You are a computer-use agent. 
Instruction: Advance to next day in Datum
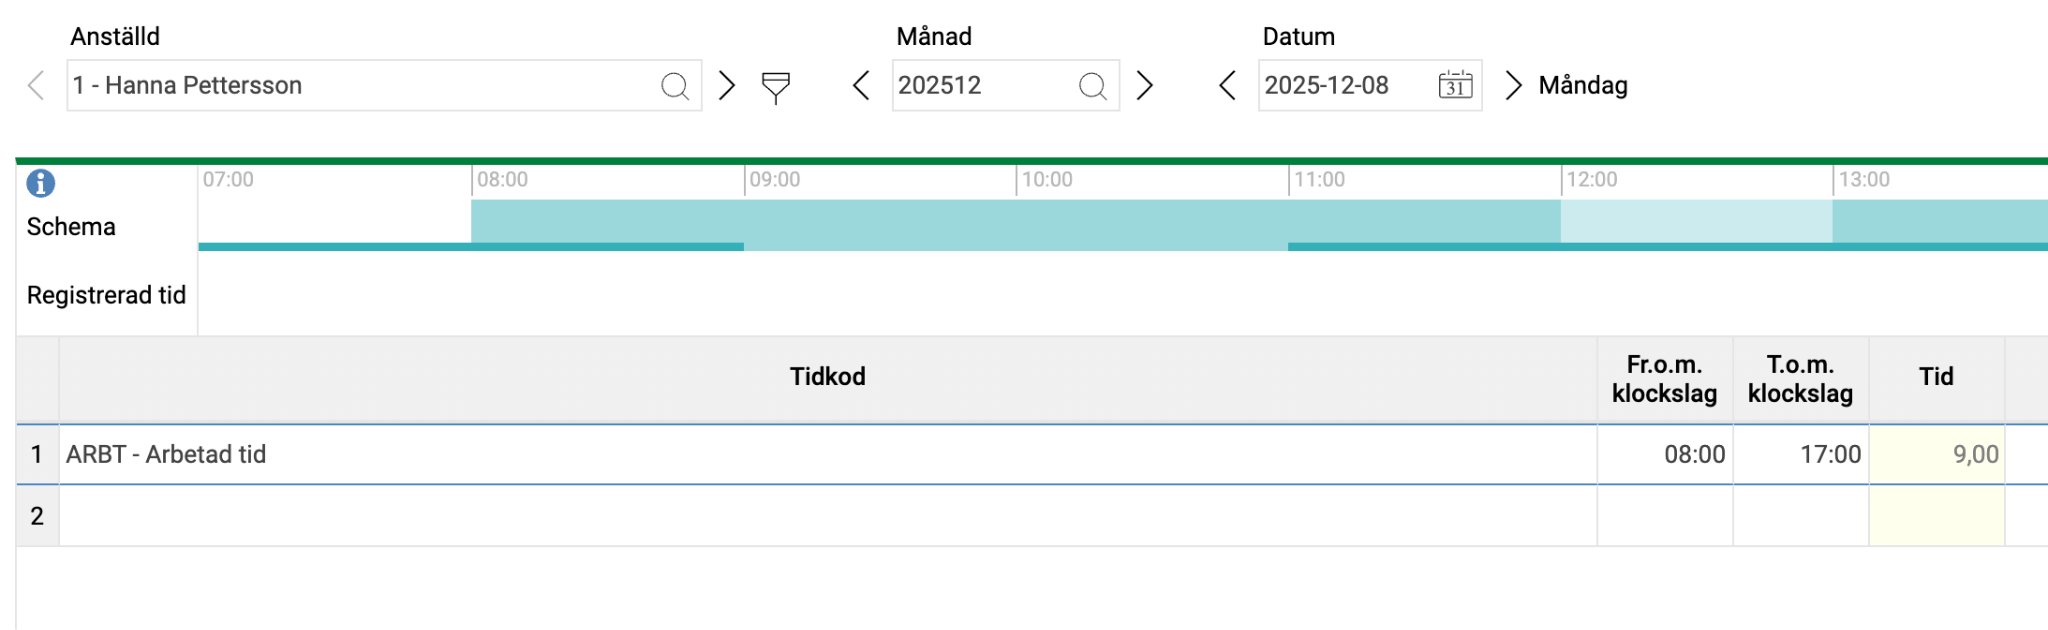pyautogui.click(x=1513, y=86)
